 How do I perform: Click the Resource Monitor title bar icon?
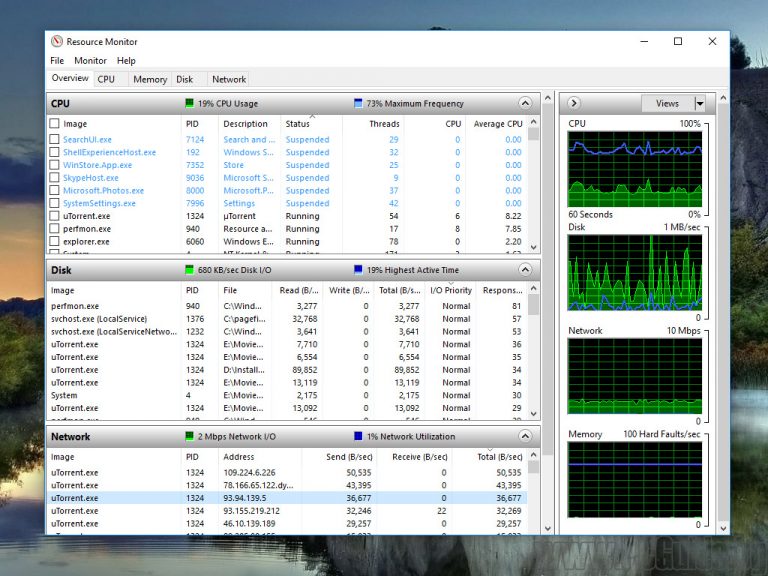[57, 41]
